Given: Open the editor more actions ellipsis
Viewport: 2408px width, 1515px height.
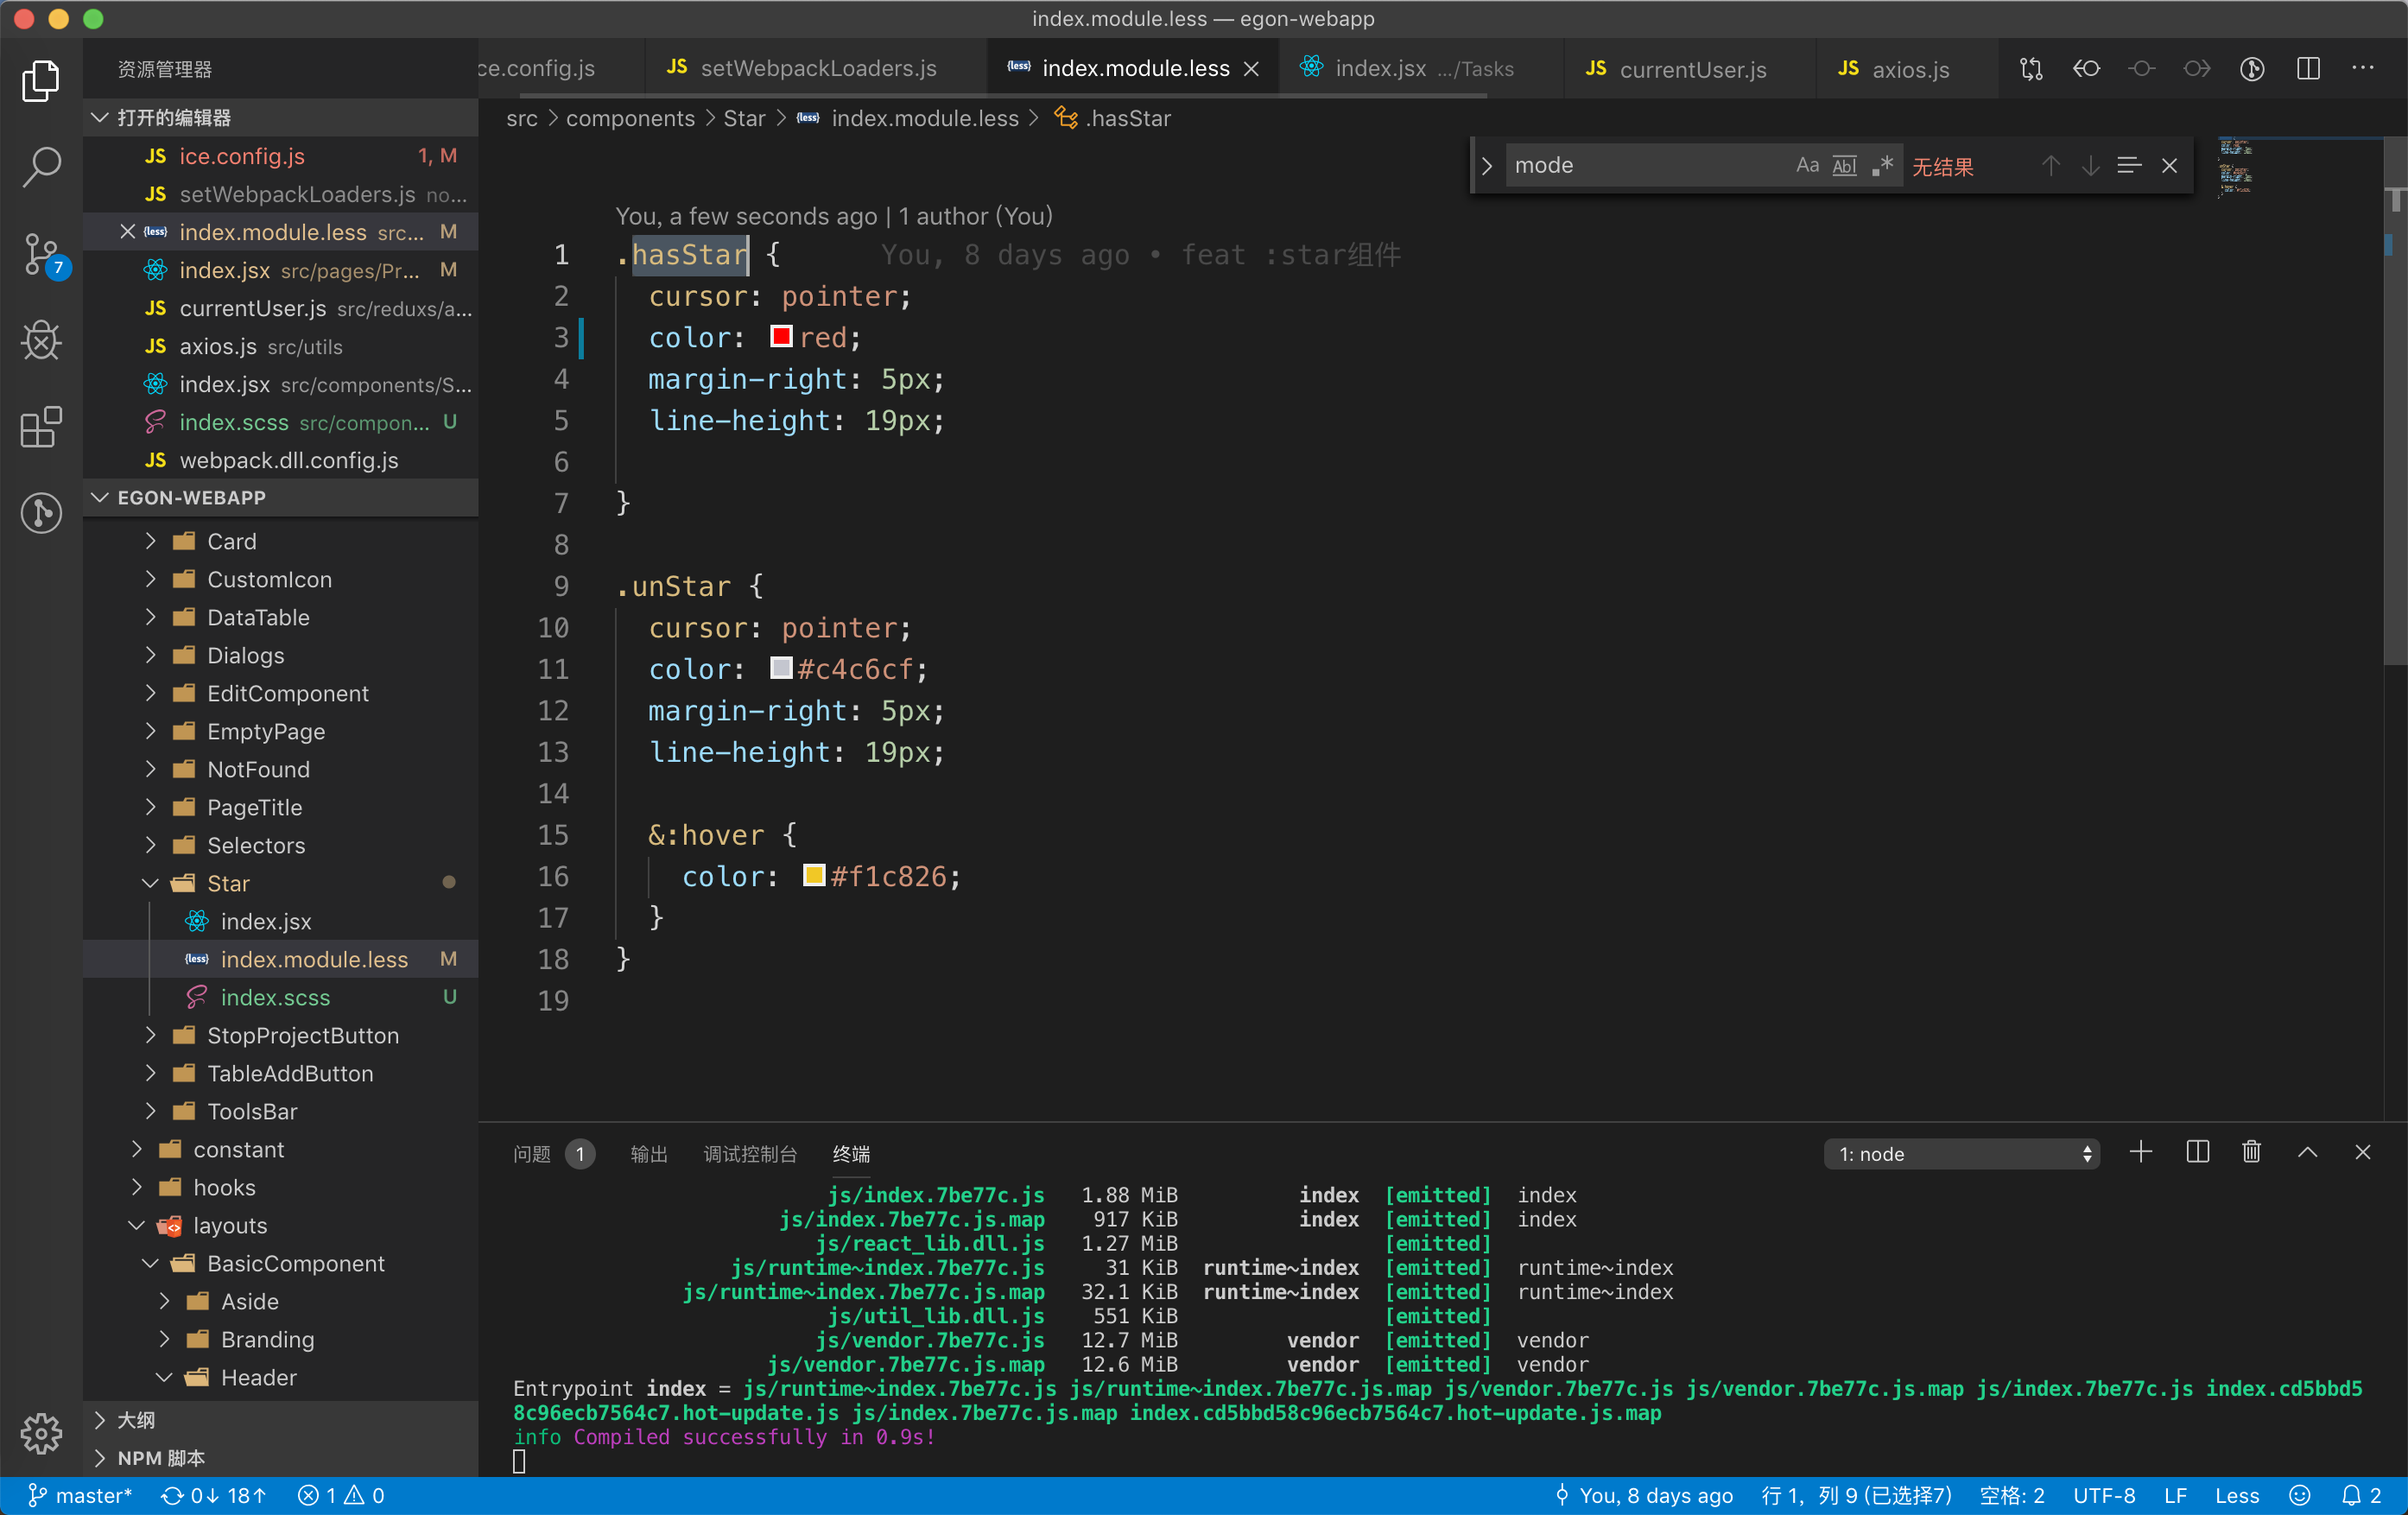Looking at the screenshot, I should click(x=2363, y=68).
